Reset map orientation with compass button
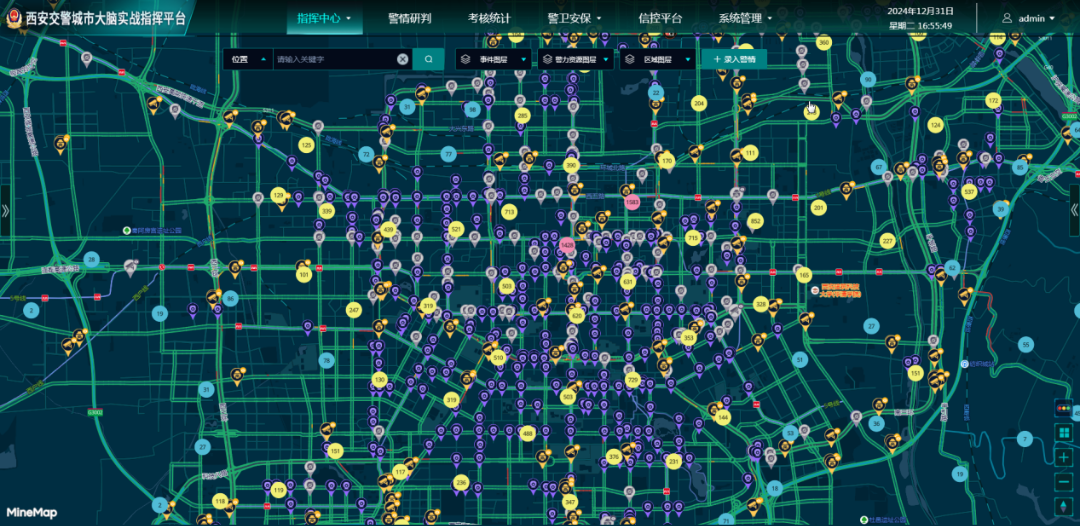1080x526 pixels. (x=1063, y=506)
